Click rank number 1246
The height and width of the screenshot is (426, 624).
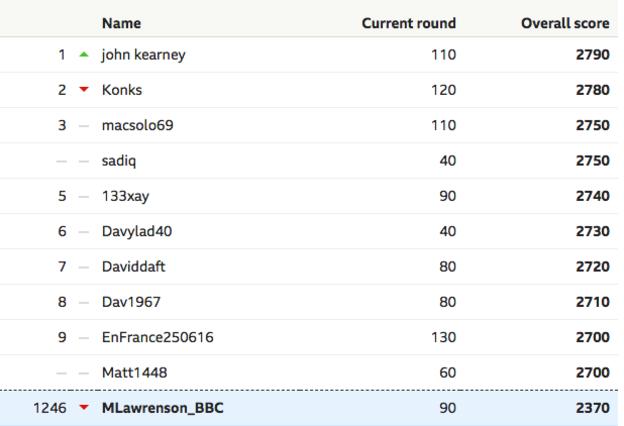tap(50, 408)
